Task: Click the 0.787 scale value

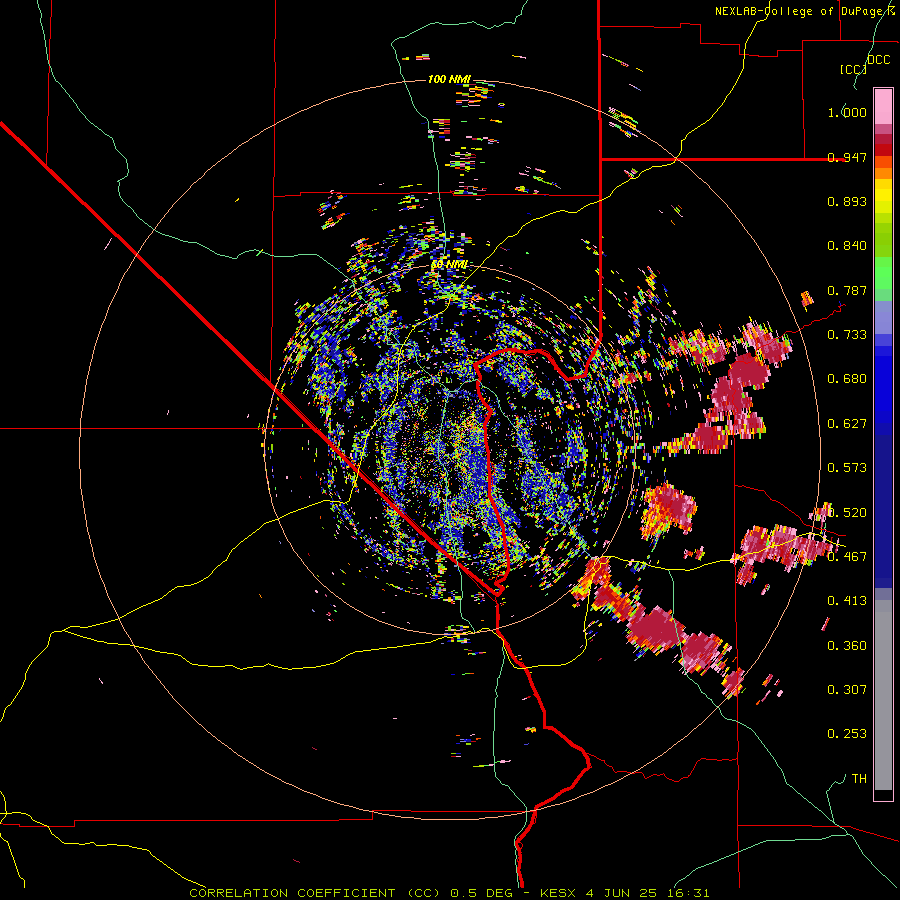Action: pyautogui.click(x=847, y=290)
